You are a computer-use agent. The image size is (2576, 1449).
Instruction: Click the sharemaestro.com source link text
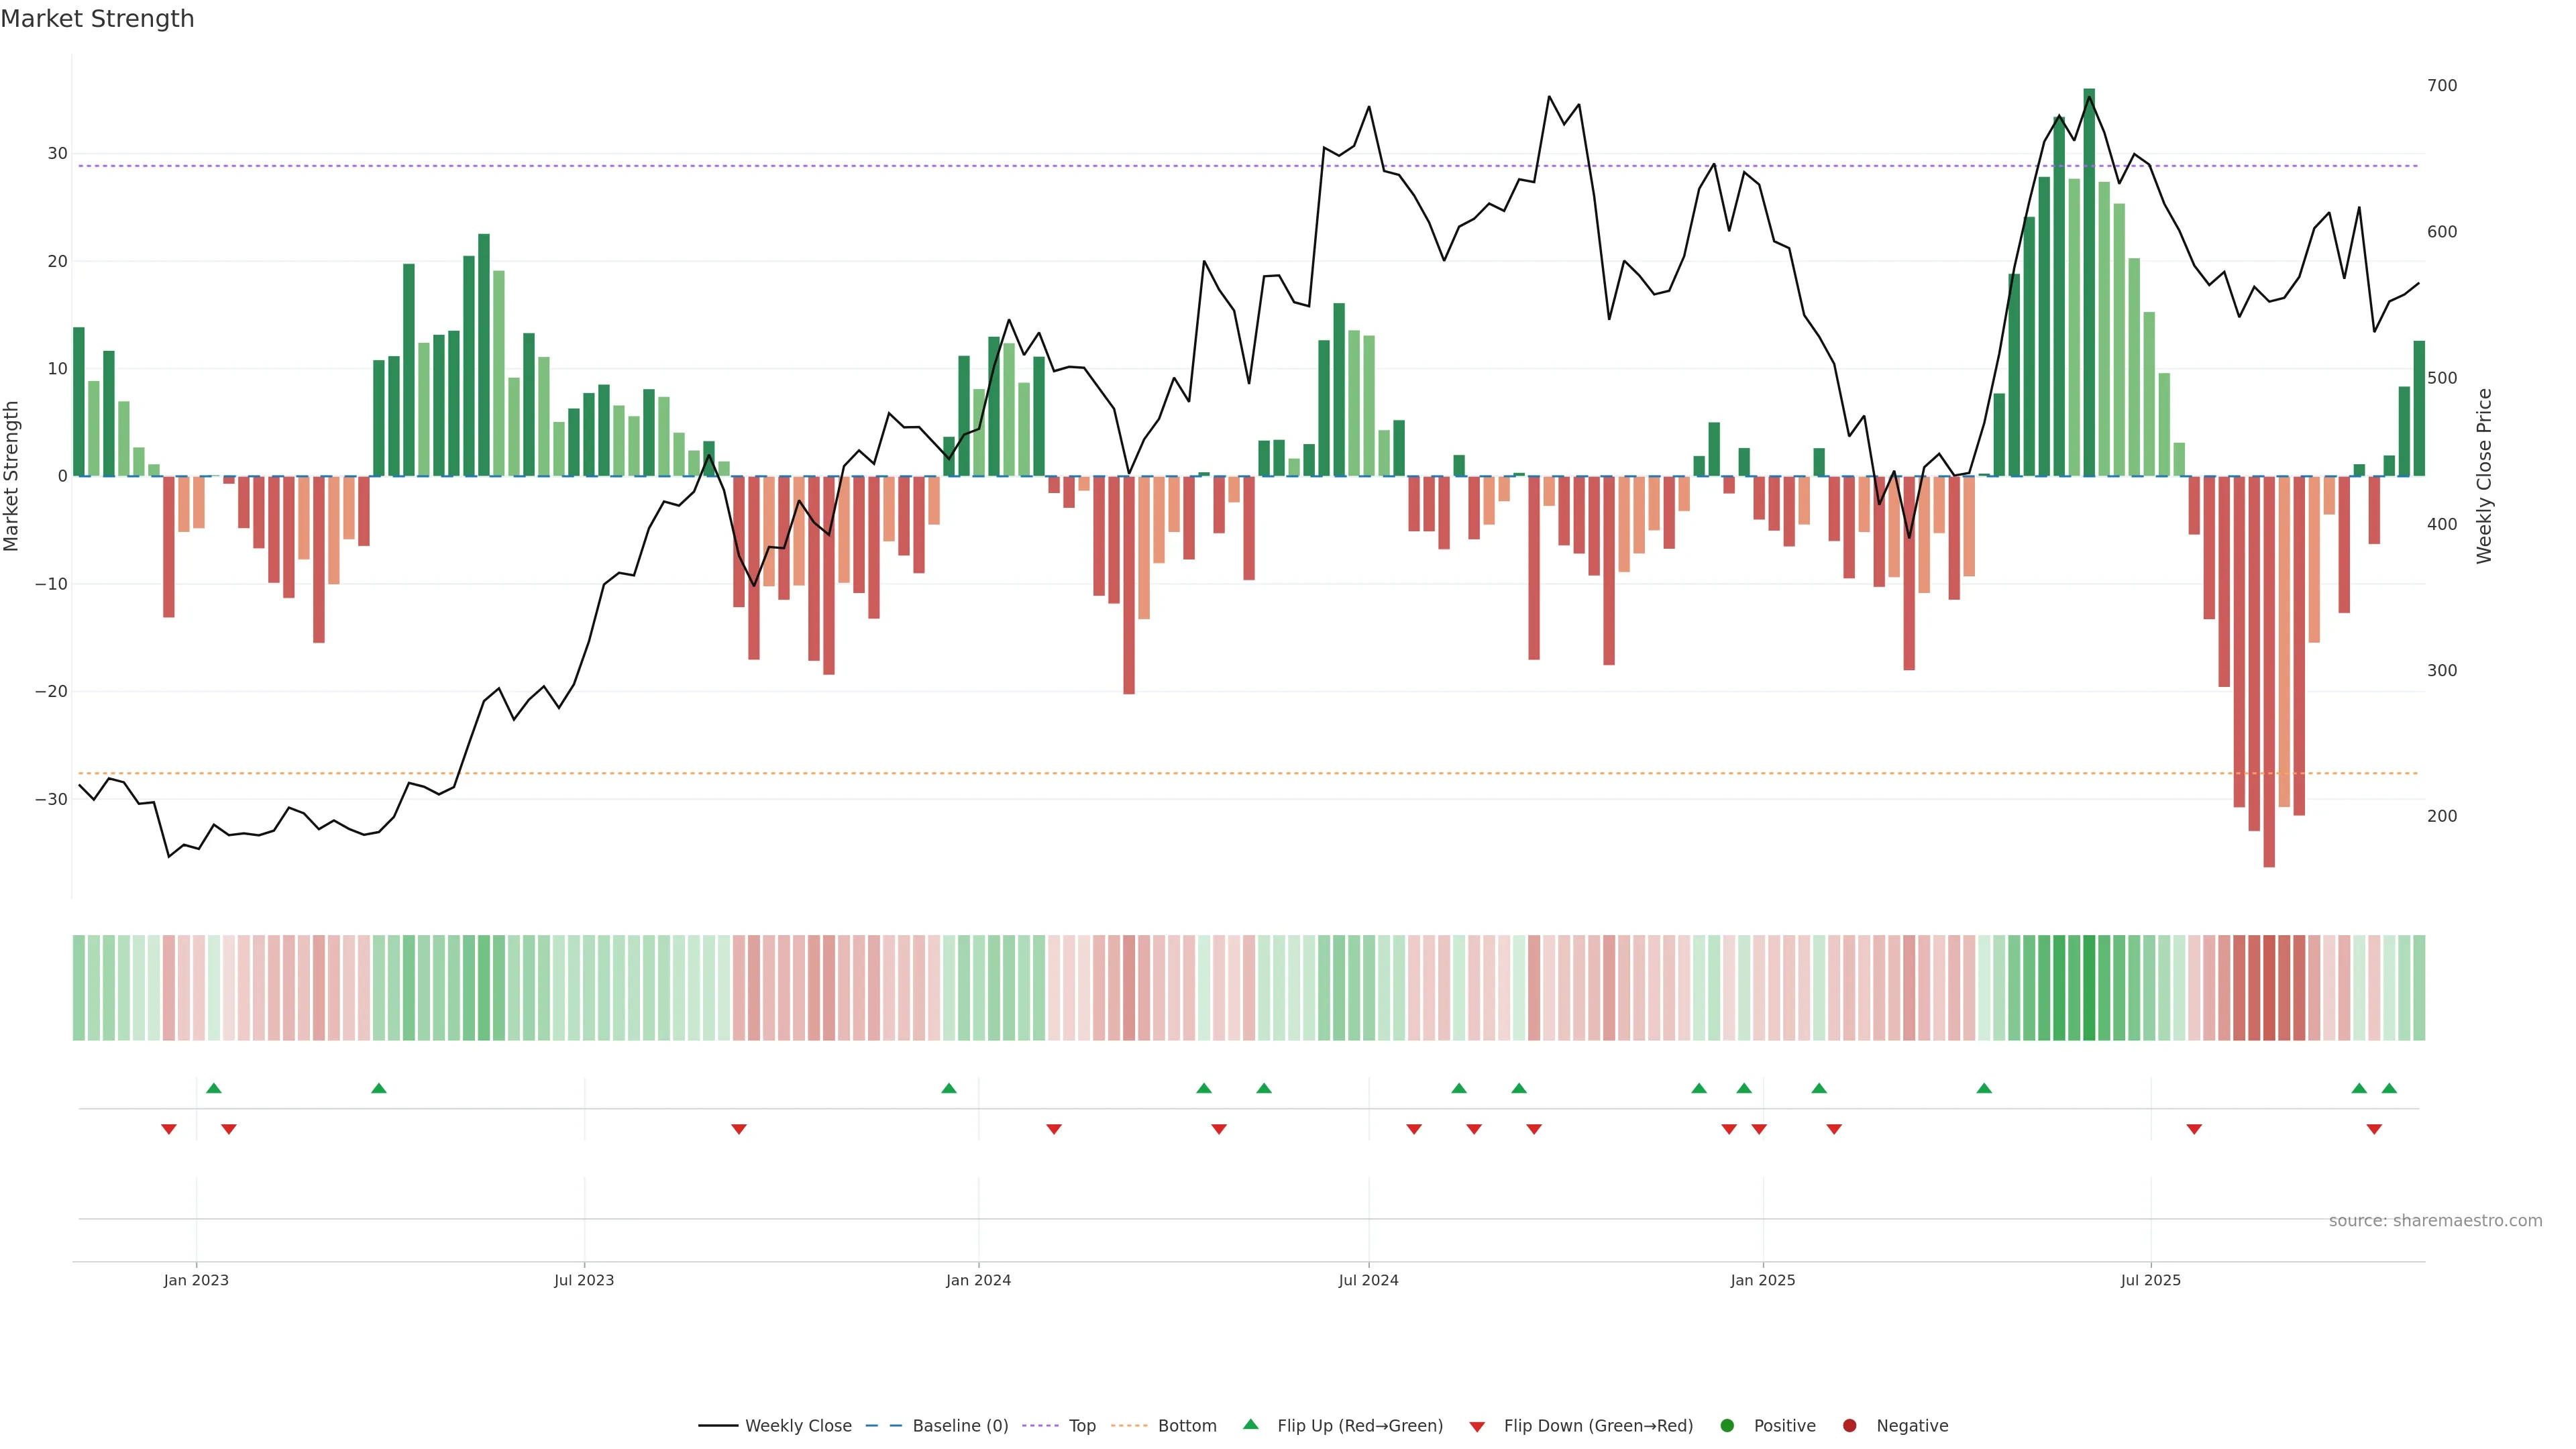pos(2435,1220)
